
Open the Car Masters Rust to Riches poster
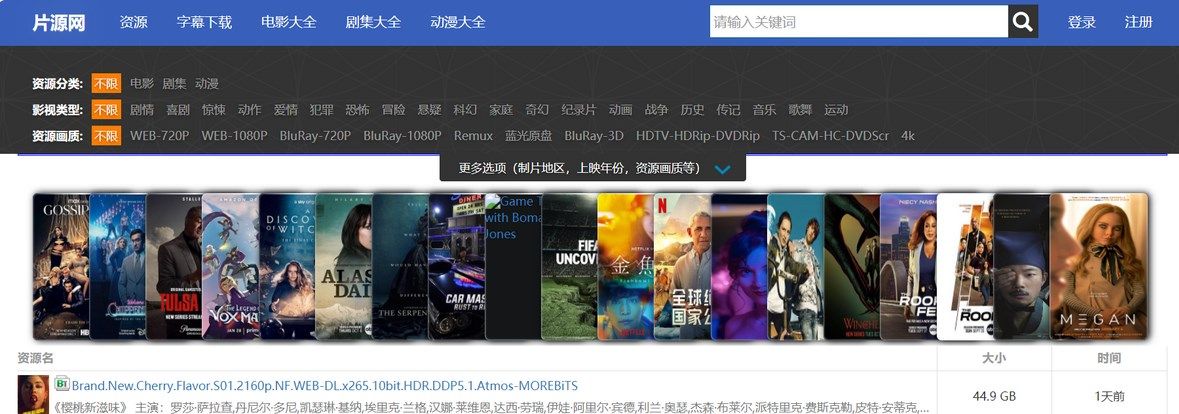[456, 267]
